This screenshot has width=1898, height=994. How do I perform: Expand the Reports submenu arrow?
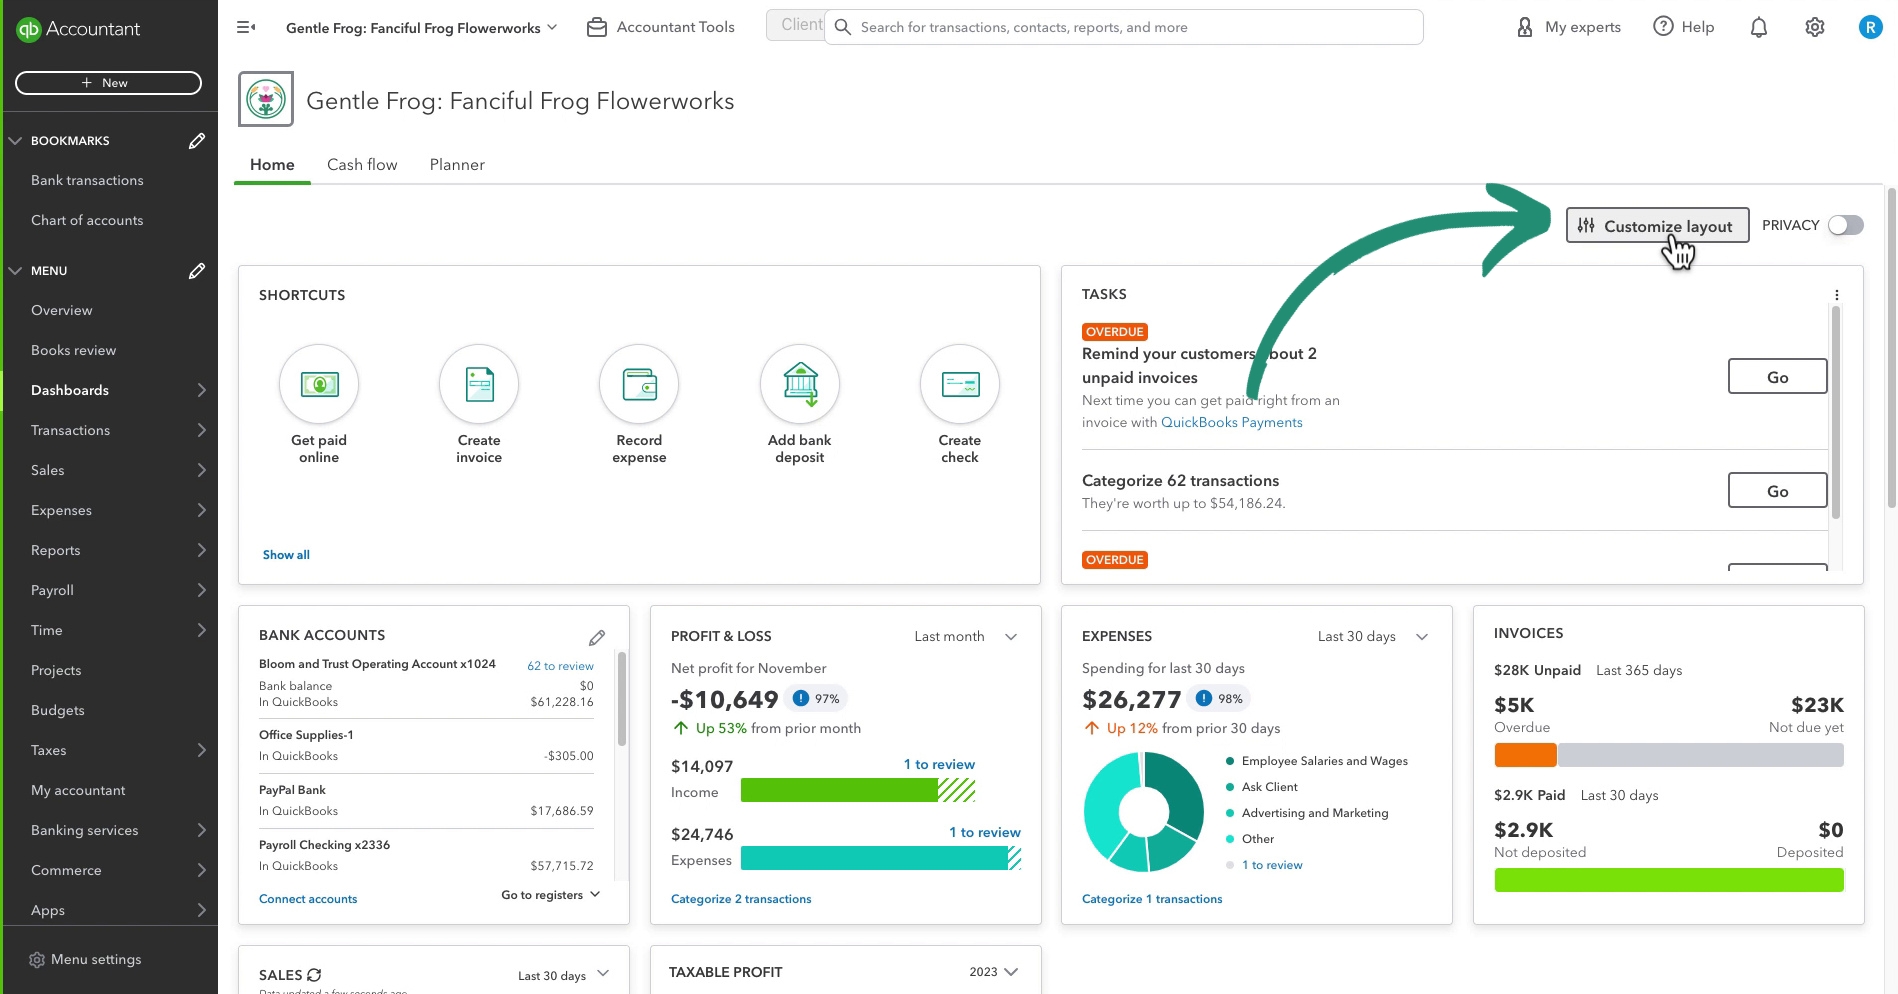201,550
